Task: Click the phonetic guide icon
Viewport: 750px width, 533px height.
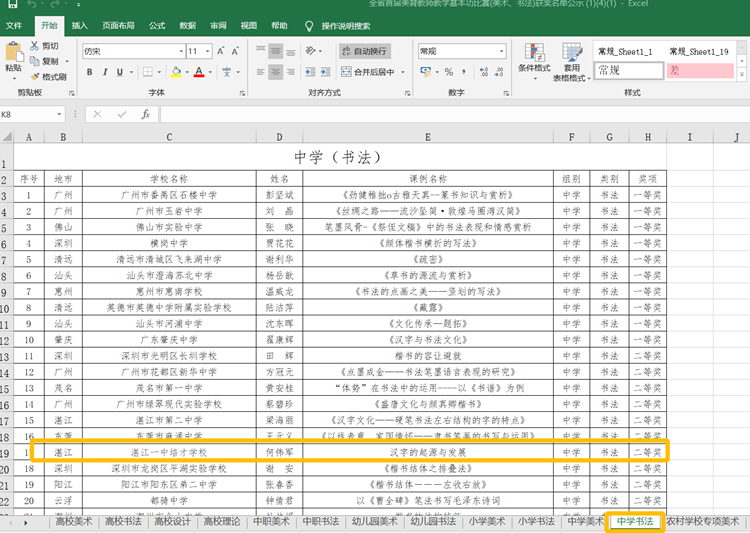Action: [x=227, y=72]
